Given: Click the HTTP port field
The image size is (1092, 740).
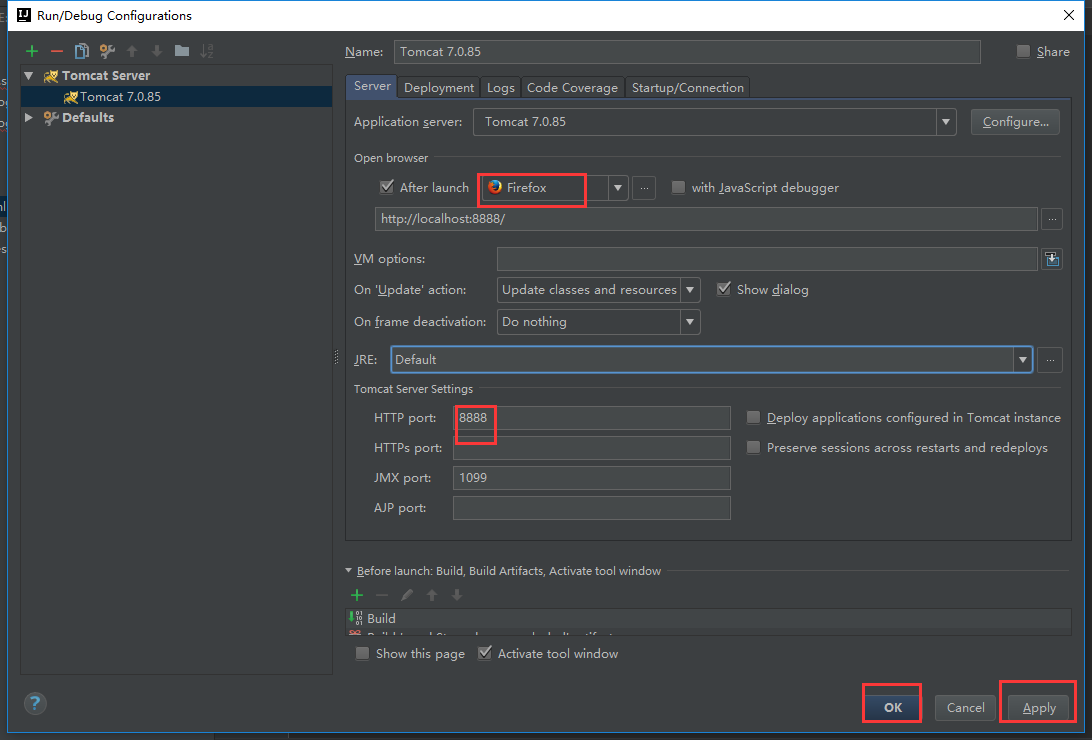Looking at the screenshot, I should click(592, 418).
